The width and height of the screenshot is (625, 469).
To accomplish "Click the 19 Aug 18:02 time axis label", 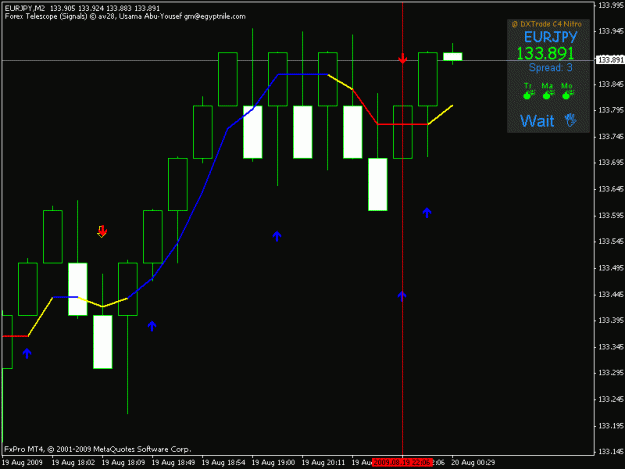I will (x=73, y=463).
